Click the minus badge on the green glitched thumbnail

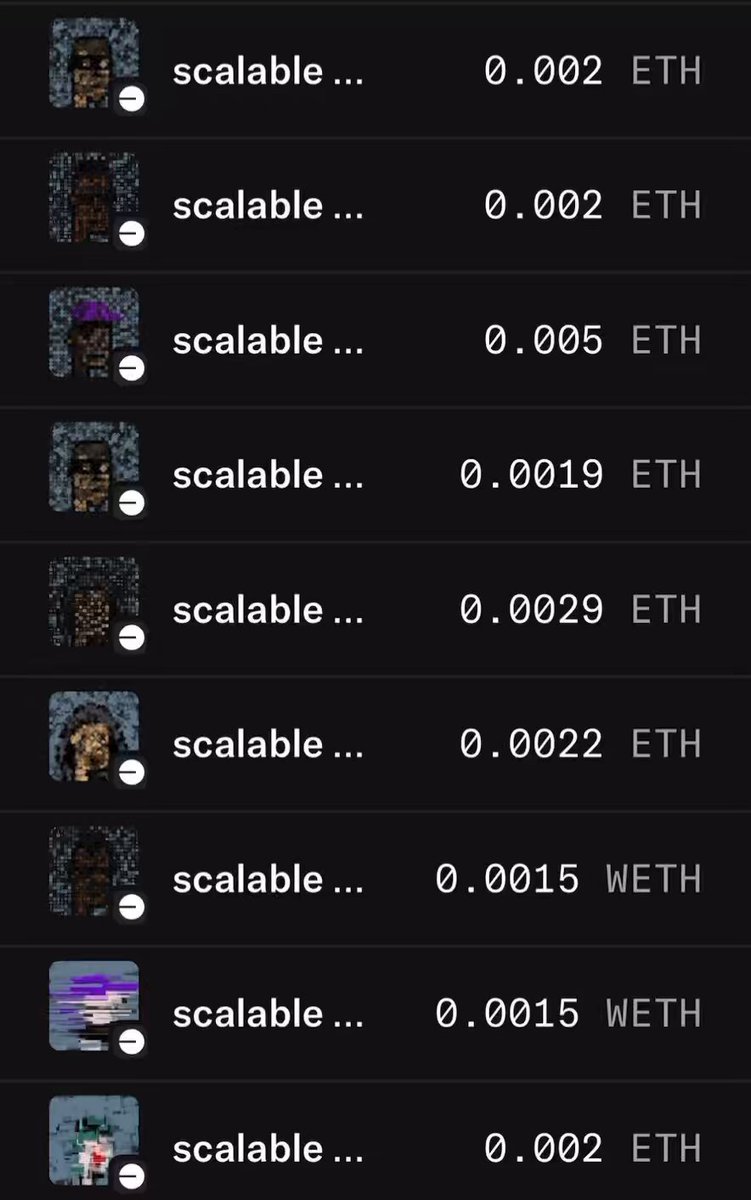[x=132, y=1175]
